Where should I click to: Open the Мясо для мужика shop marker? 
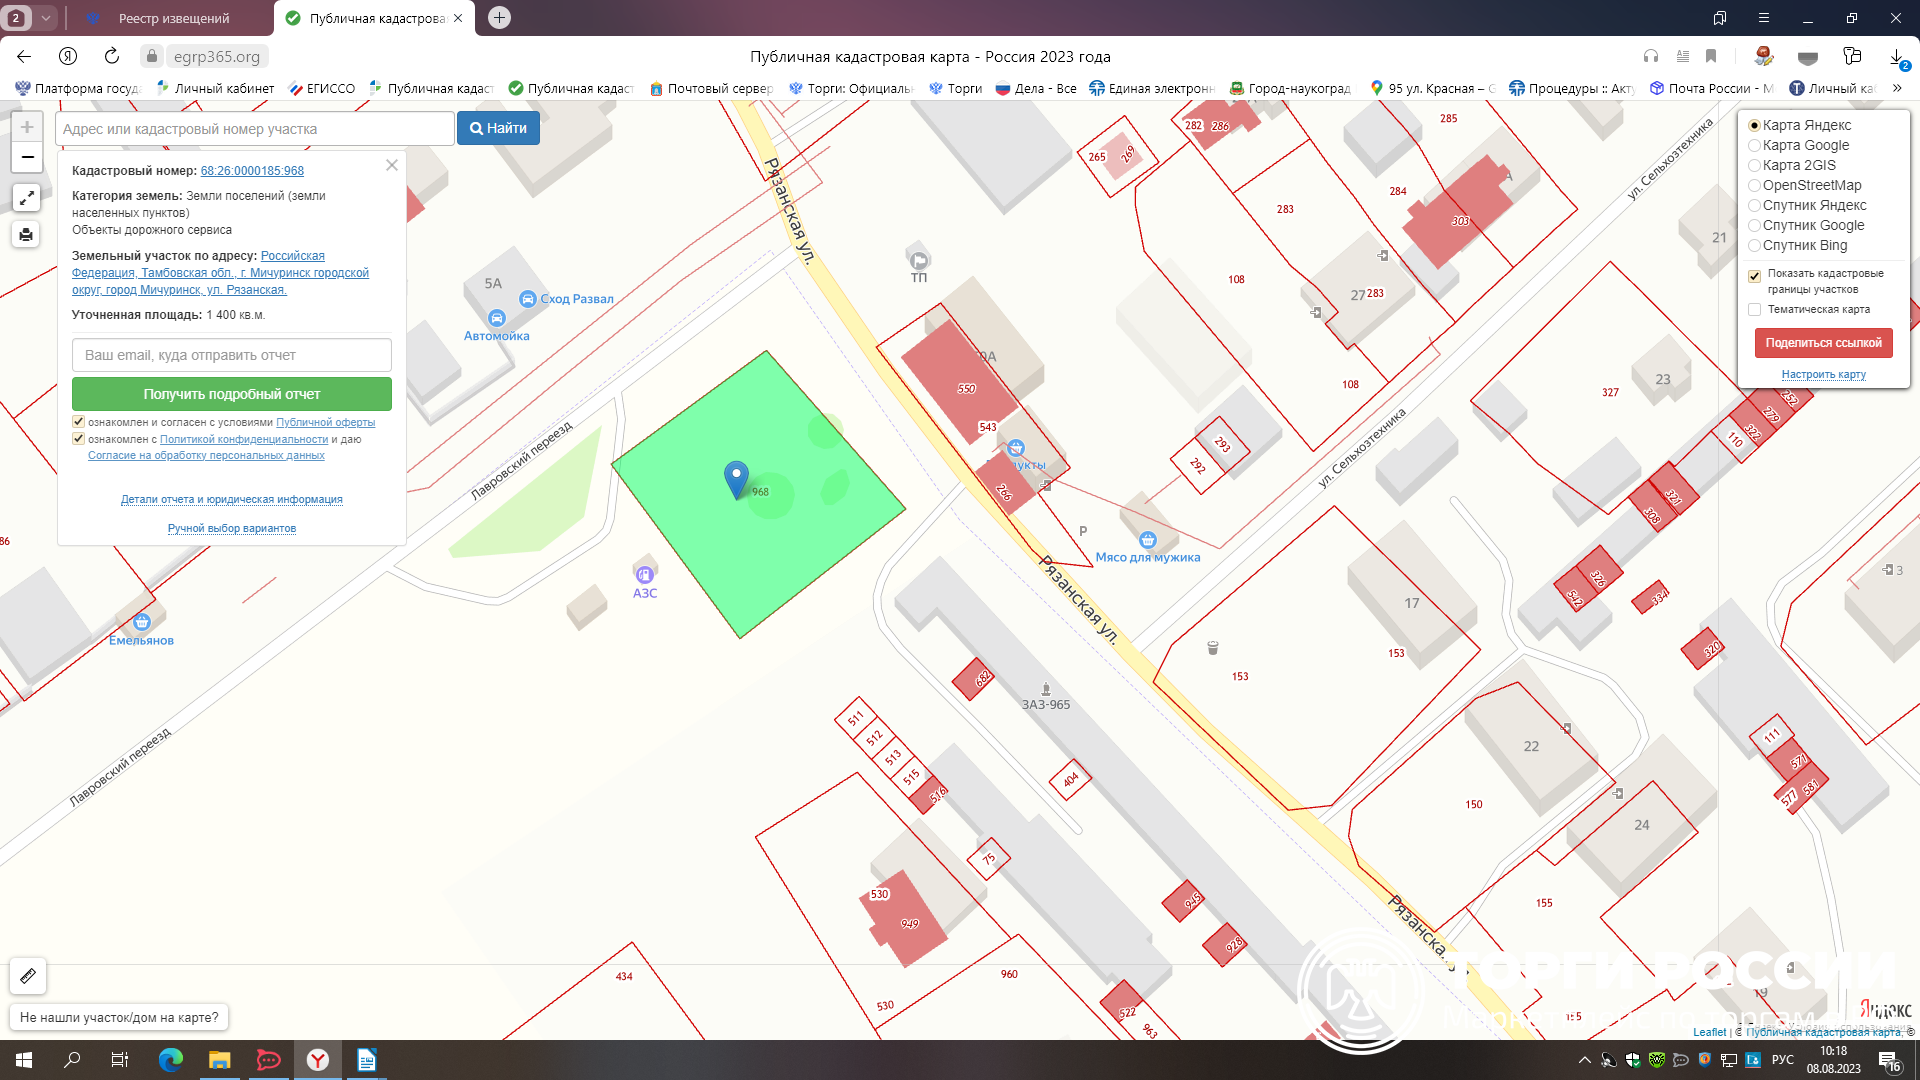pyautogui.click(x=1148, y=540)
